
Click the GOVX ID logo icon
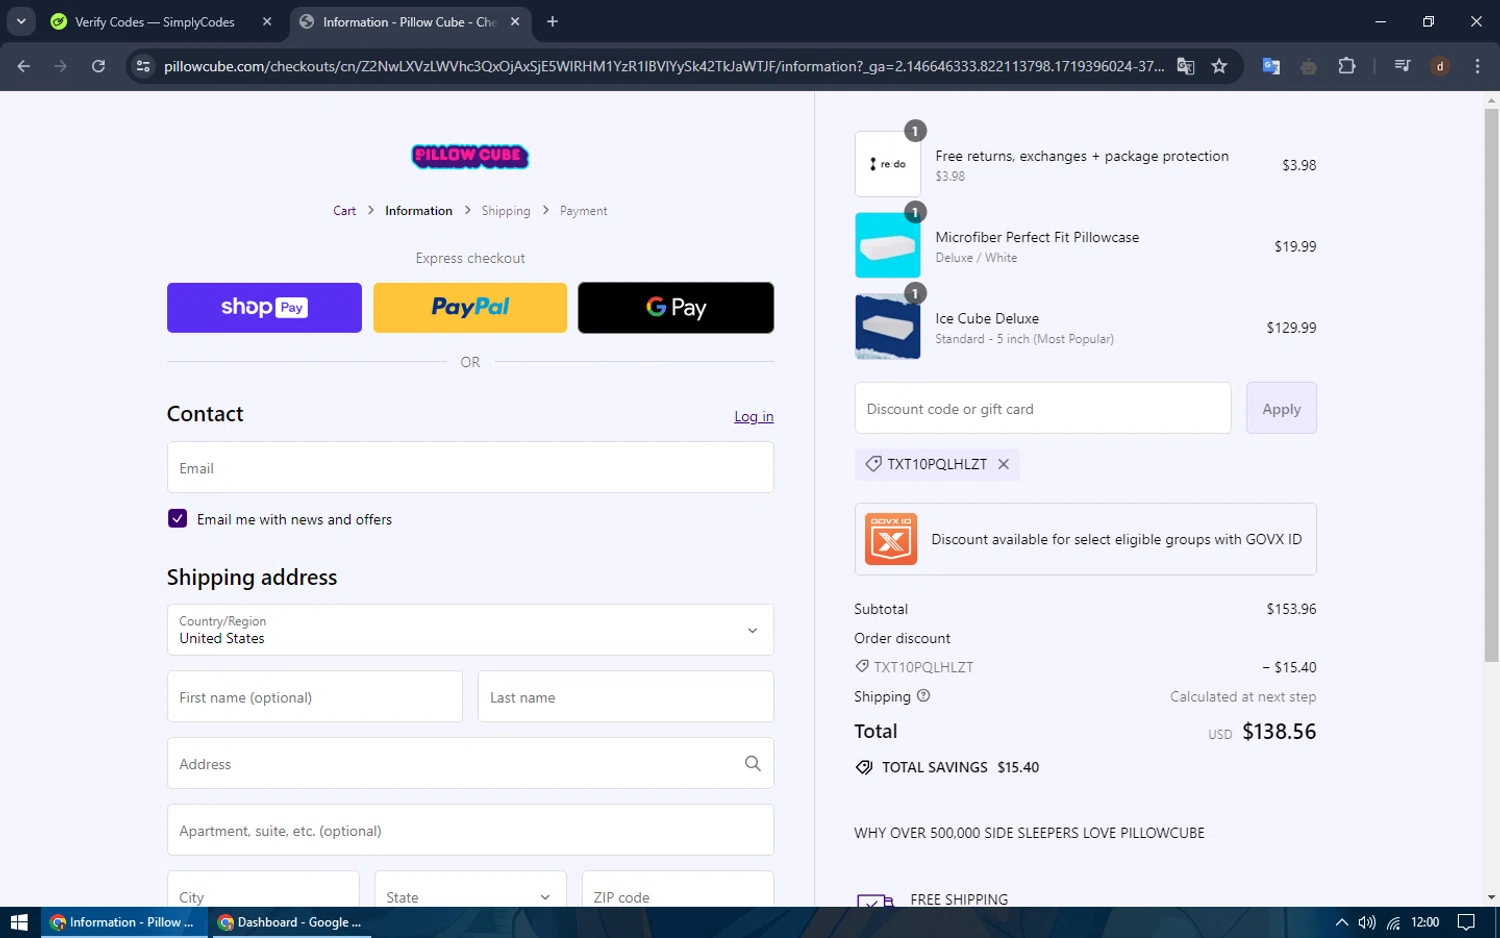tap(890, 539)
